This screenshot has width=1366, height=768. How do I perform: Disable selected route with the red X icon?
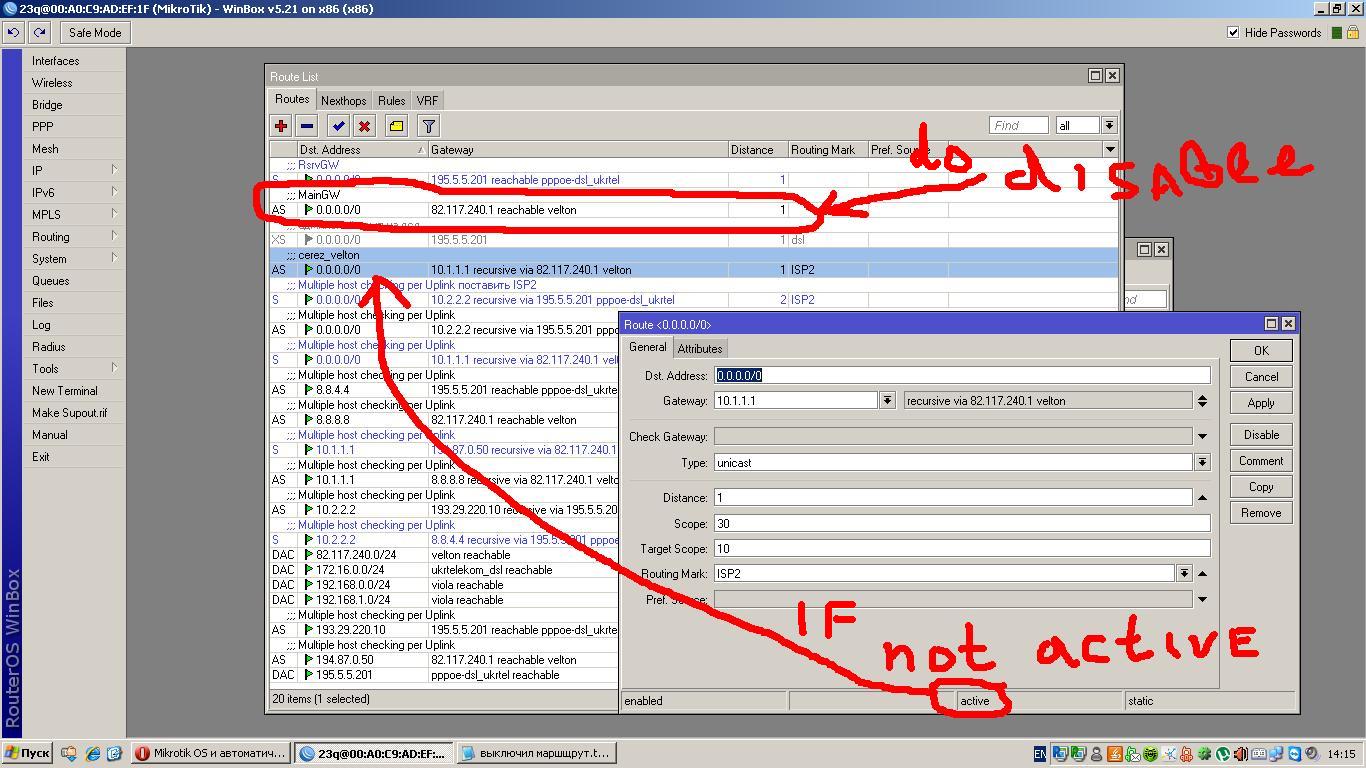click(x=365, y=126)
